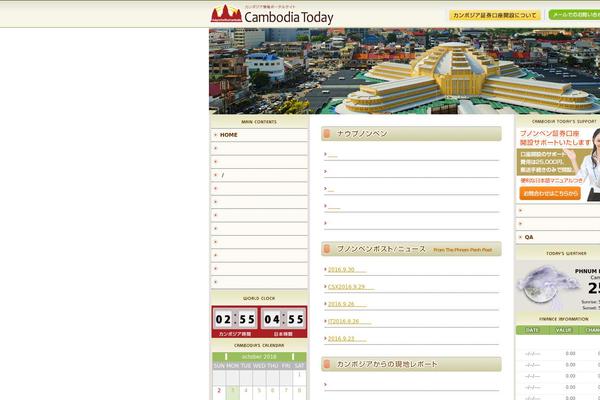Click the ナウプノンペン section header
Screen dimensions: 600x400
pos(411,134)
